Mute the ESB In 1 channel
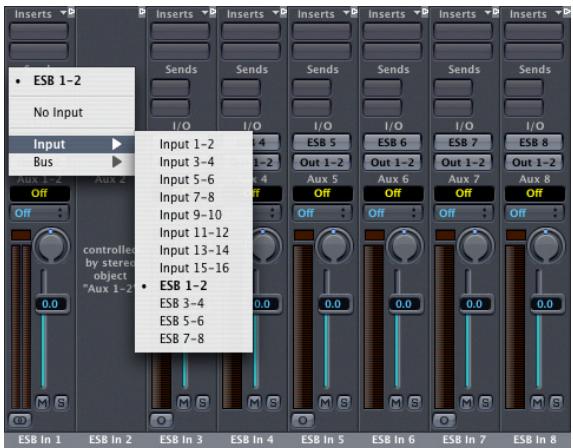The width and height of the screenshot is (573, 448). click(42, 402)
